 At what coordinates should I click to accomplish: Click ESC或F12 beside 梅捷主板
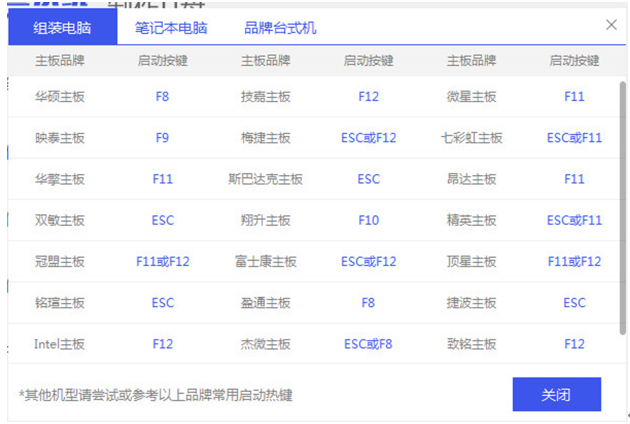368,138
